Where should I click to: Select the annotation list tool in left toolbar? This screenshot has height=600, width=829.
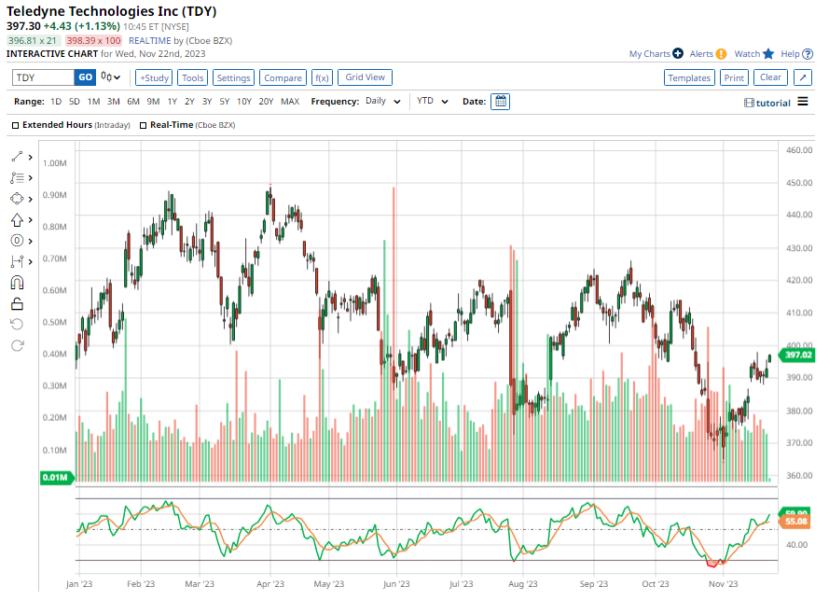pyautogui.click(x=17, y=178)
